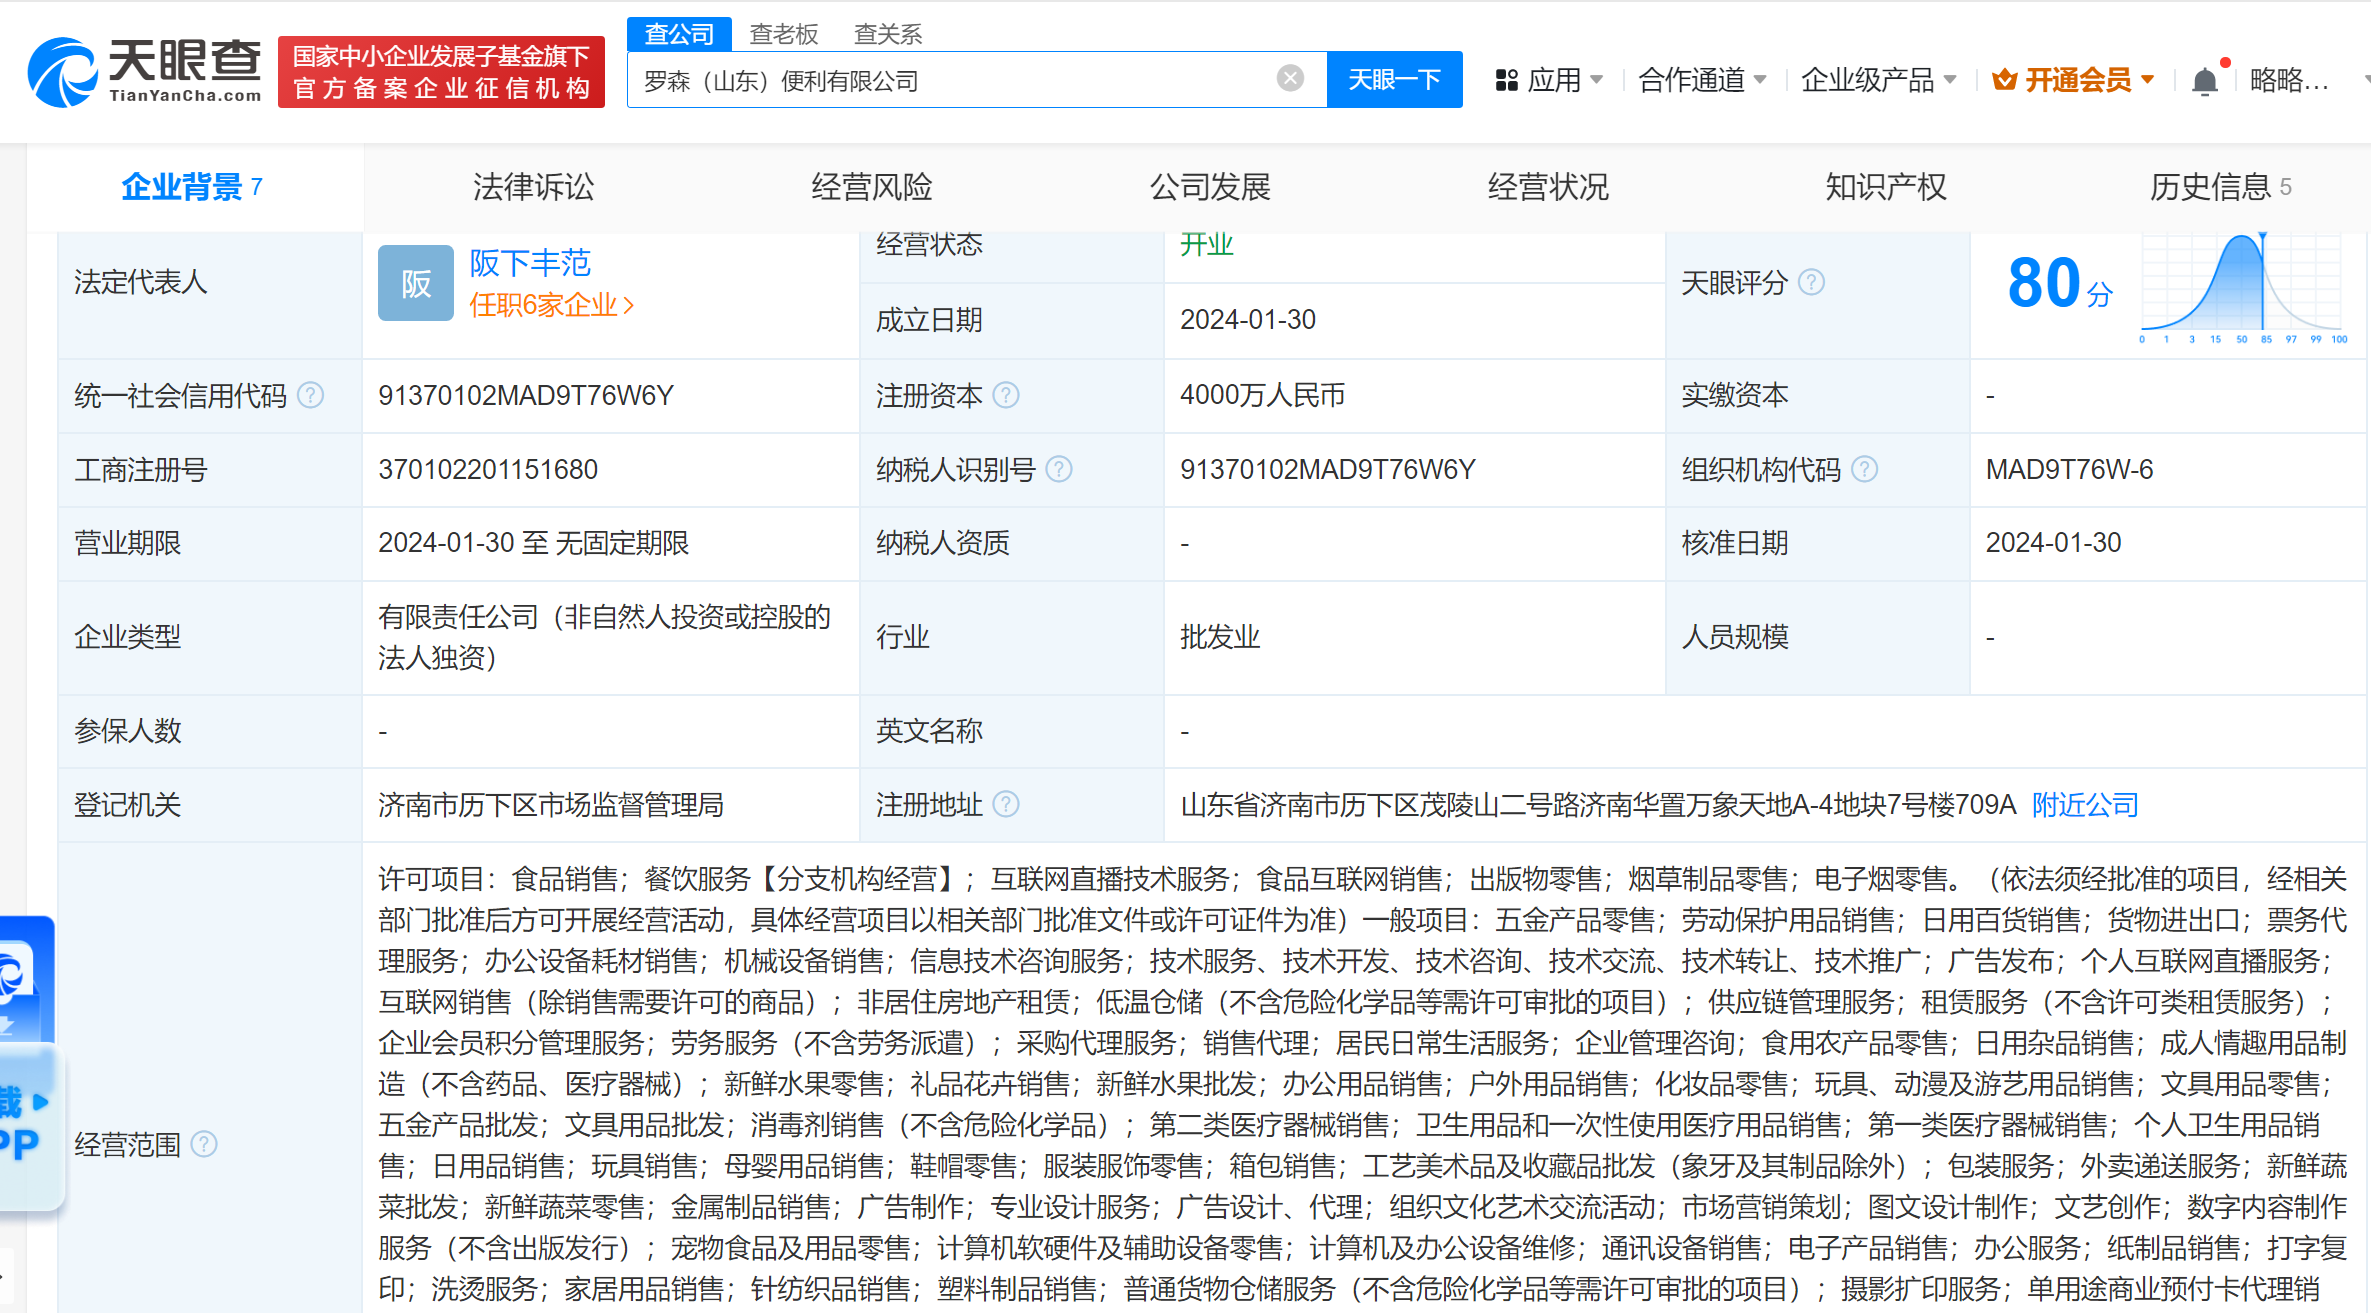This screenshot has height=1313, width=2371.
Task: Click the 80分 TianYan score
Action: (x=2060, y=283)
